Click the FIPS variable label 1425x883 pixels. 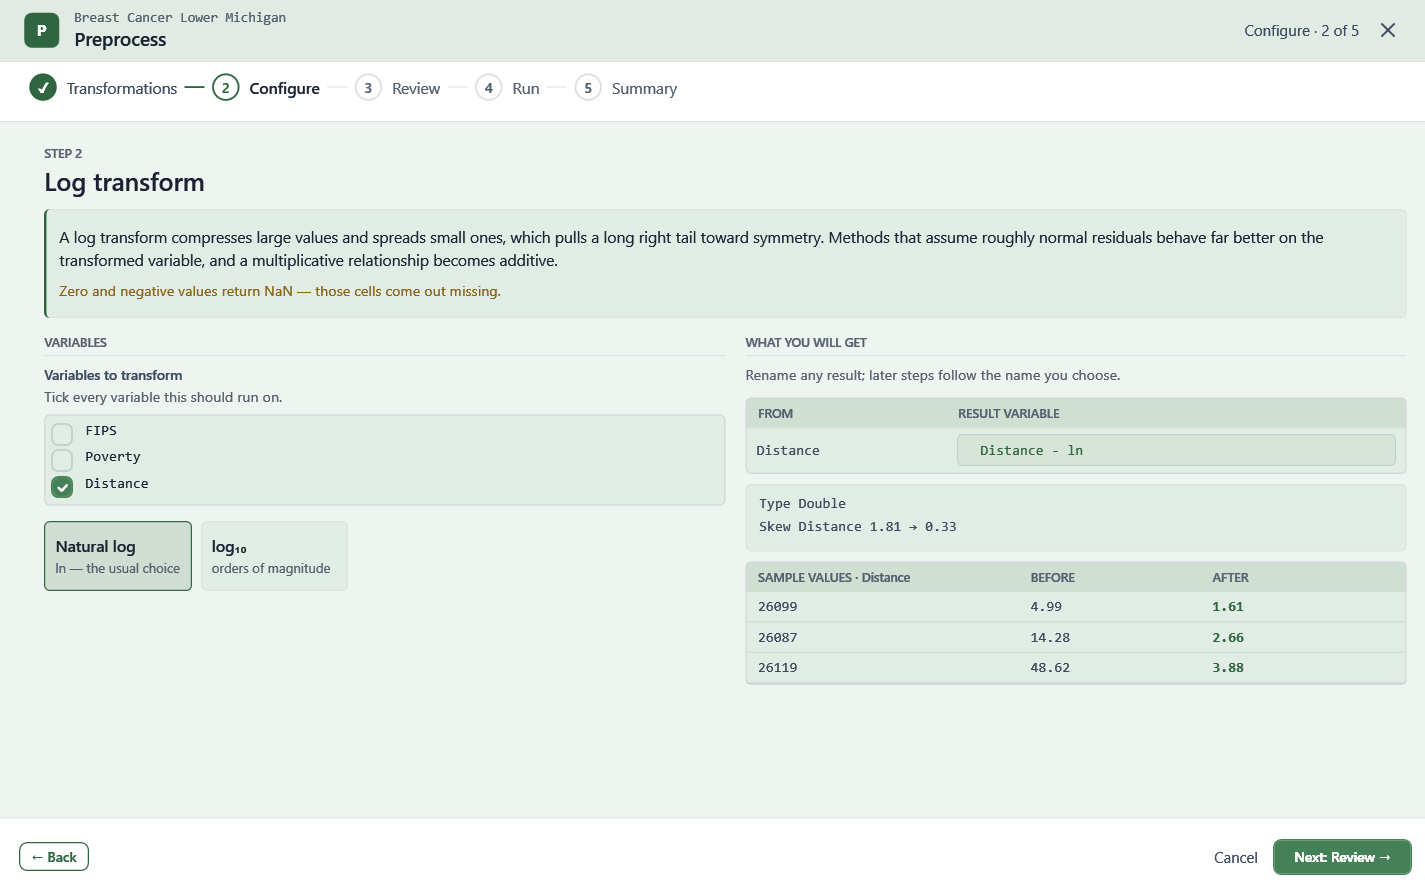click(101, 430)
